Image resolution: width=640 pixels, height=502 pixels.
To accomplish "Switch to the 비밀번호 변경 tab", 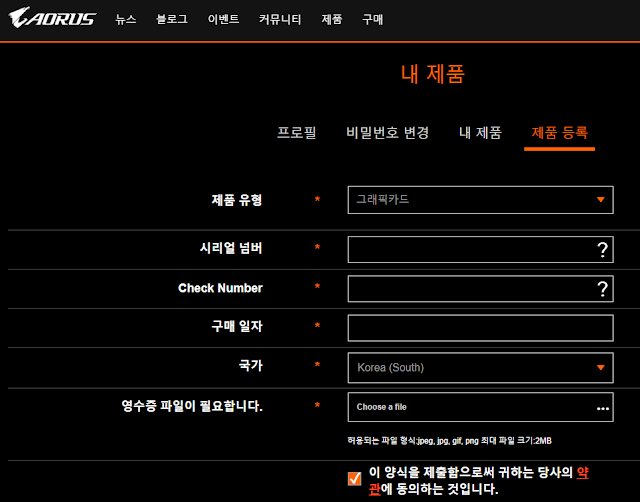I will tap(387, 133).
